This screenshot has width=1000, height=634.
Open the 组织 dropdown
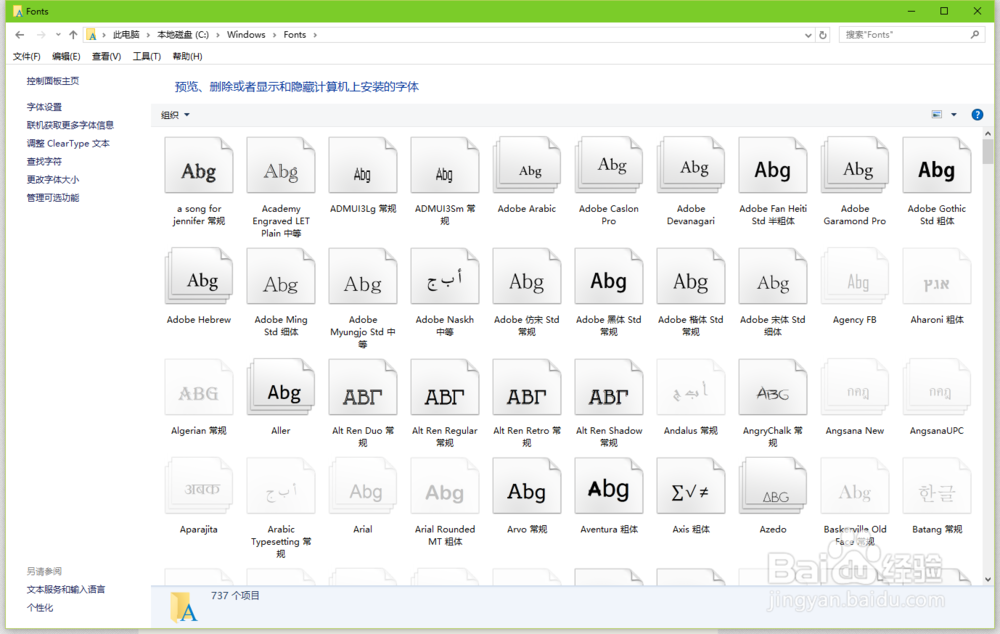tap(175, 115)
